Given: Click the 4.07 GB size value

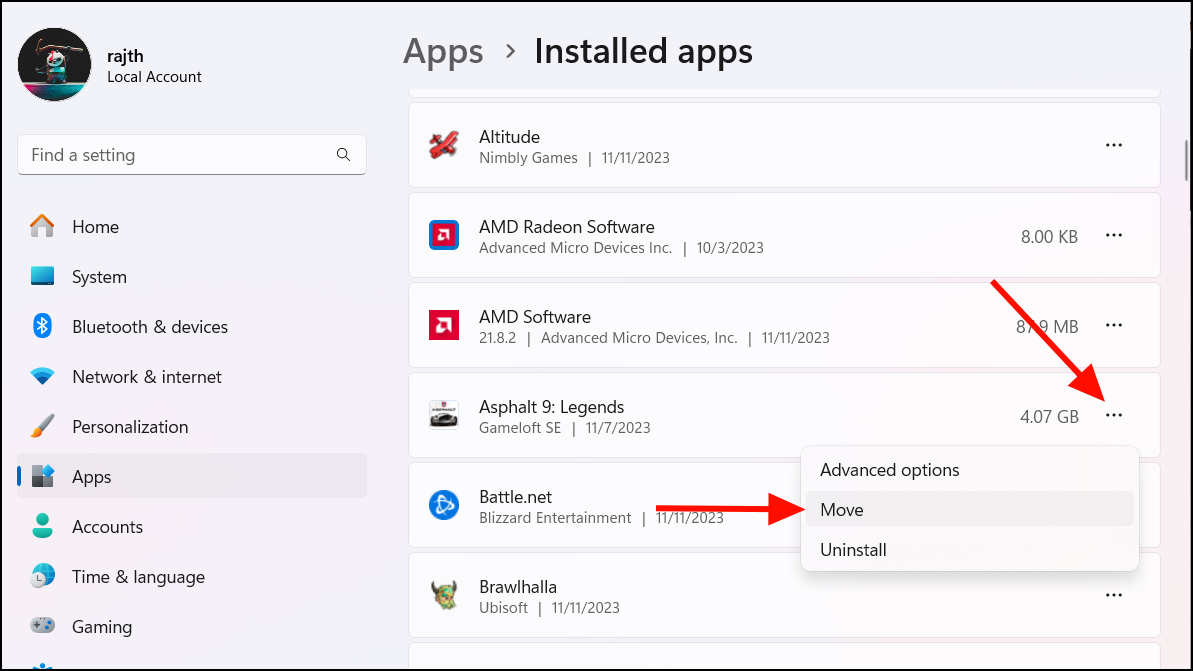Looking at the screenshot, I should [x=1049, y=417].
